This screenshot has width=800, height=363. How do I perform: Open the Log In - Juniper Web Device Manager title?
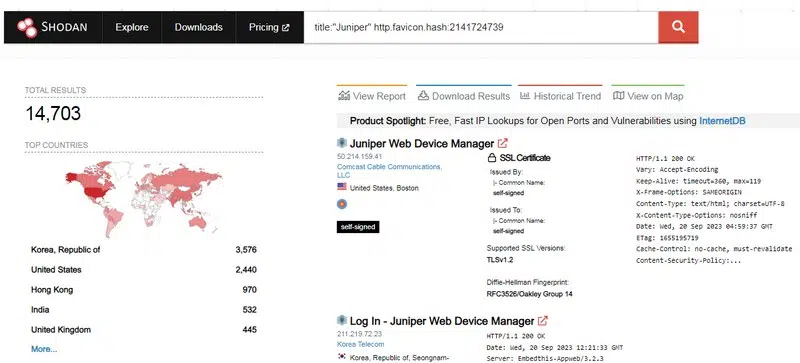(x=442, y=321)
